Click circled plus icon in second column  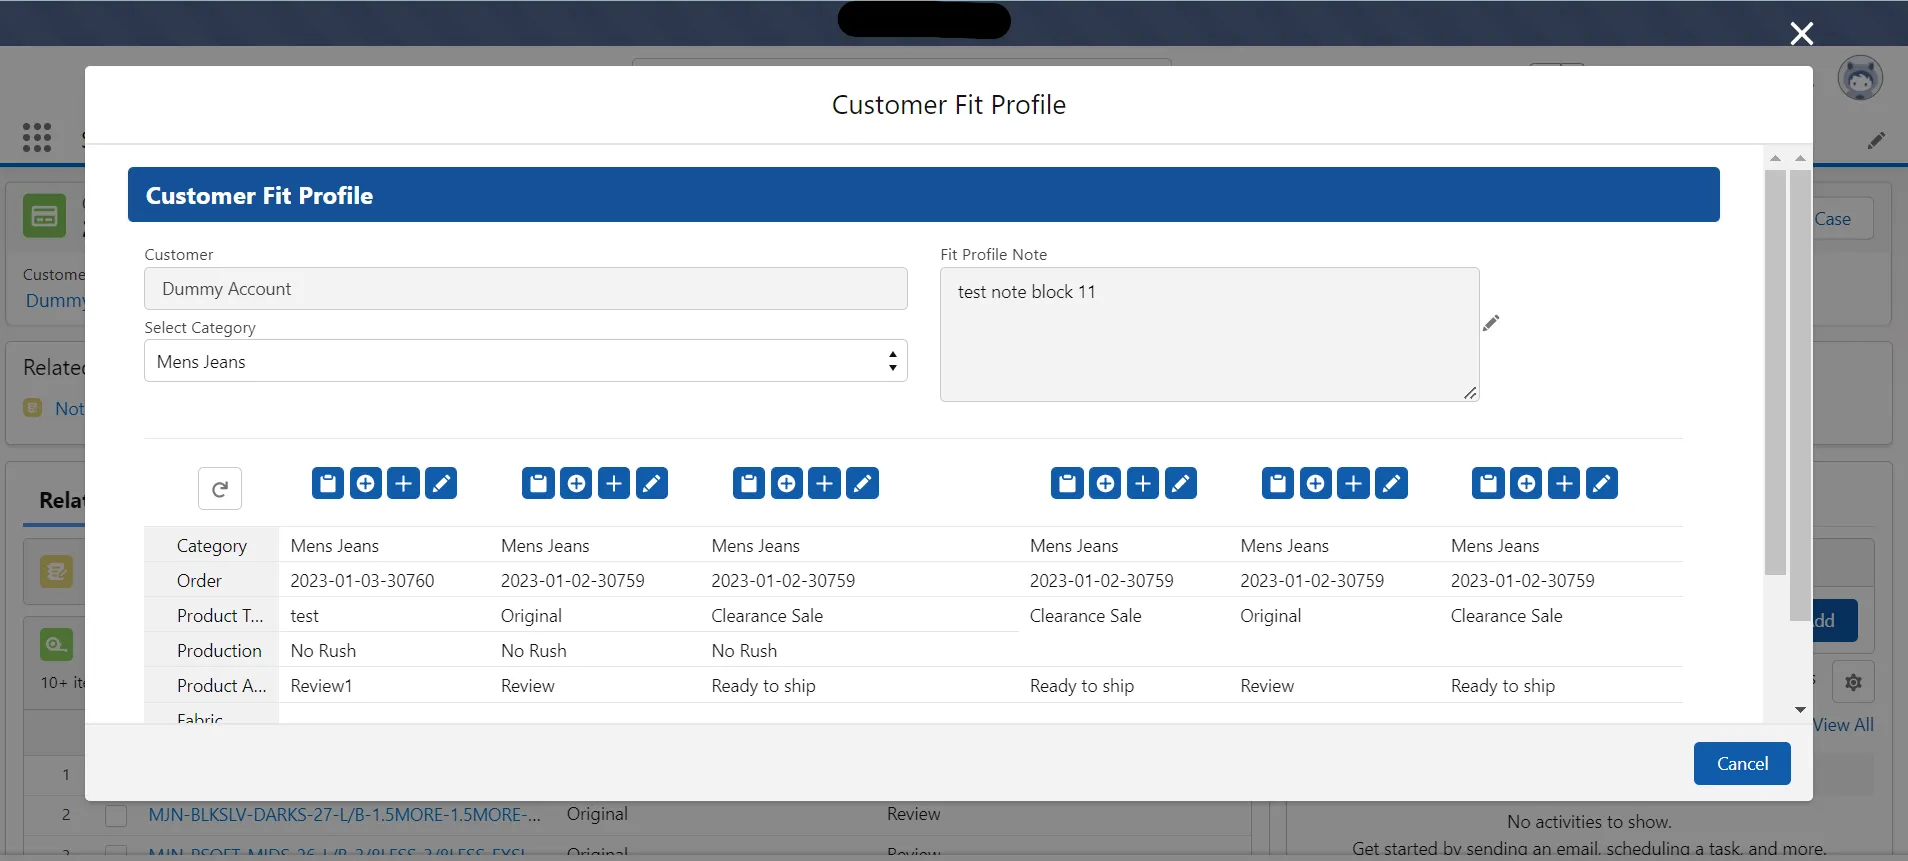pos(576,484)
